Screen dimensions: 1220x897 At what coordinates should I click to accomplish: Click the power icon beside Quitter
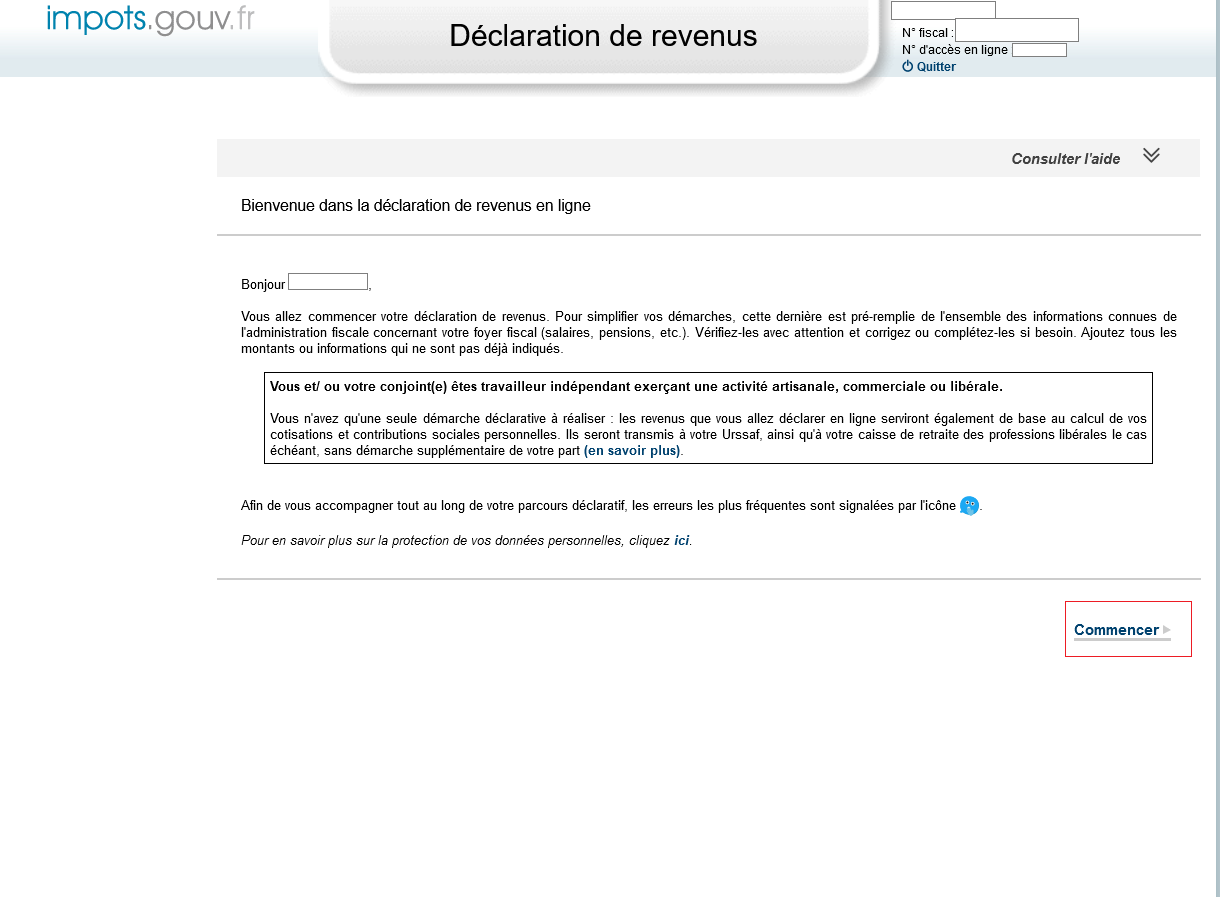coord(908,67)
